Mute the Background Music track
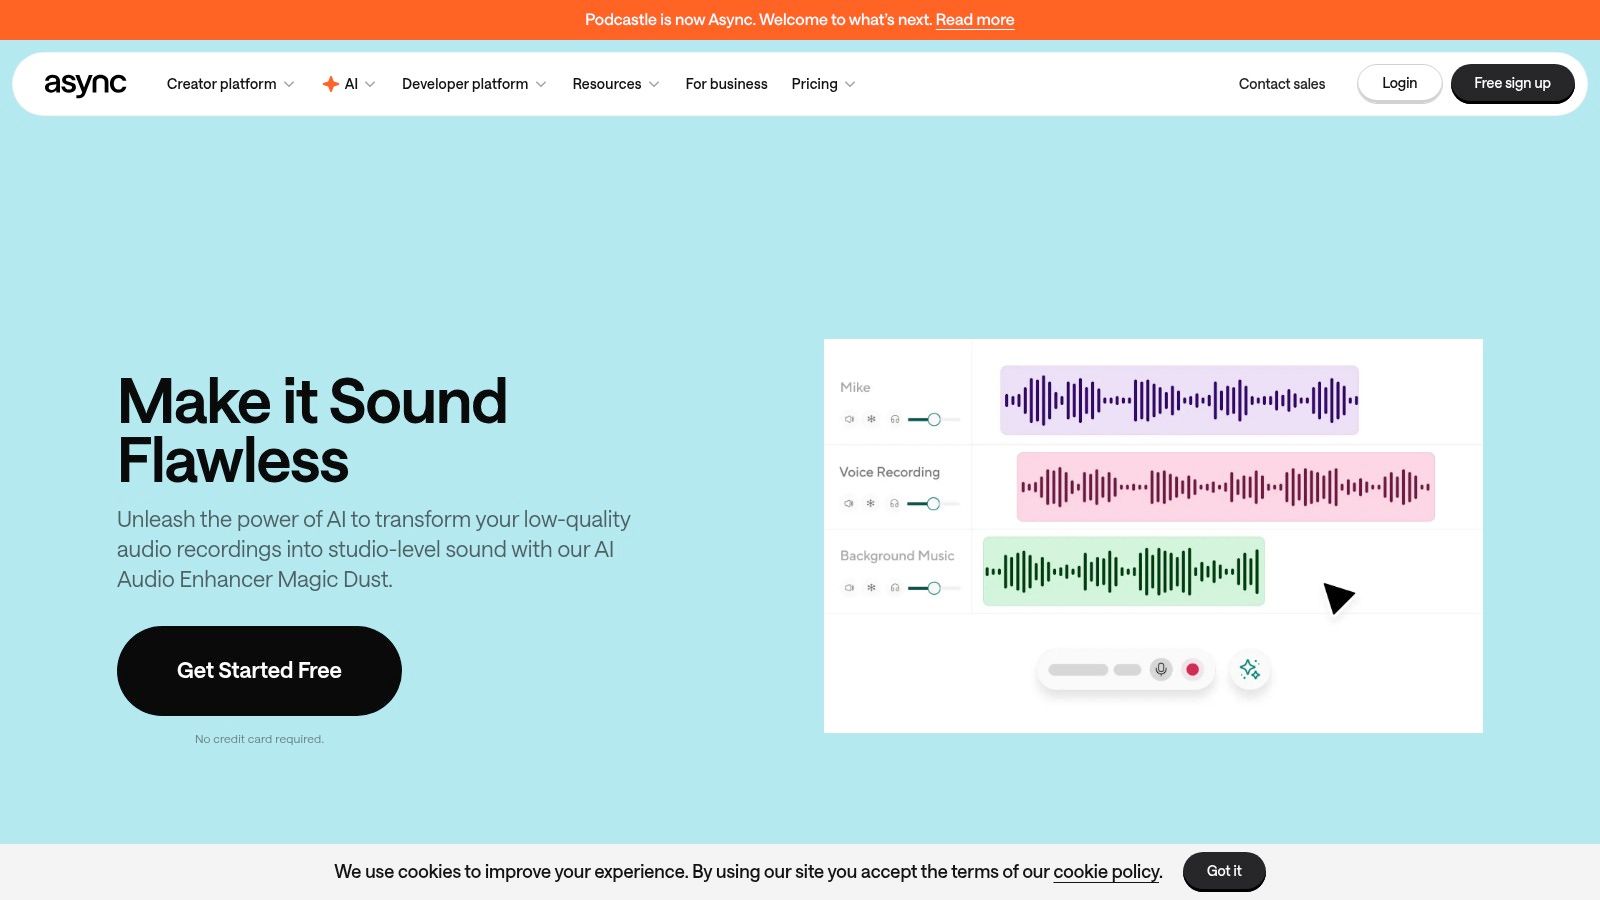Screen dimensions: 1600x900 [x=848, y=588]
